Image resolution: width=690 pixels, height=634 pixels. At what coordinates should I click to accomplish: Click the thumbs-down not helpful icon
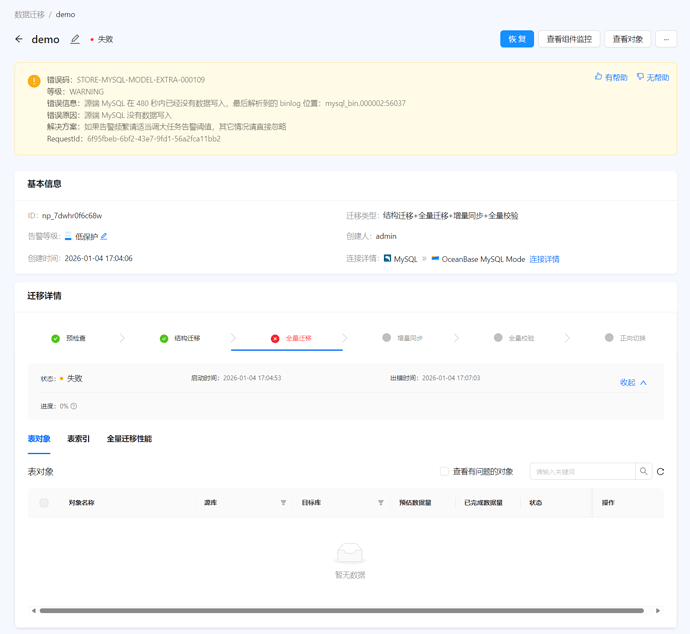[x=641, y=77]
